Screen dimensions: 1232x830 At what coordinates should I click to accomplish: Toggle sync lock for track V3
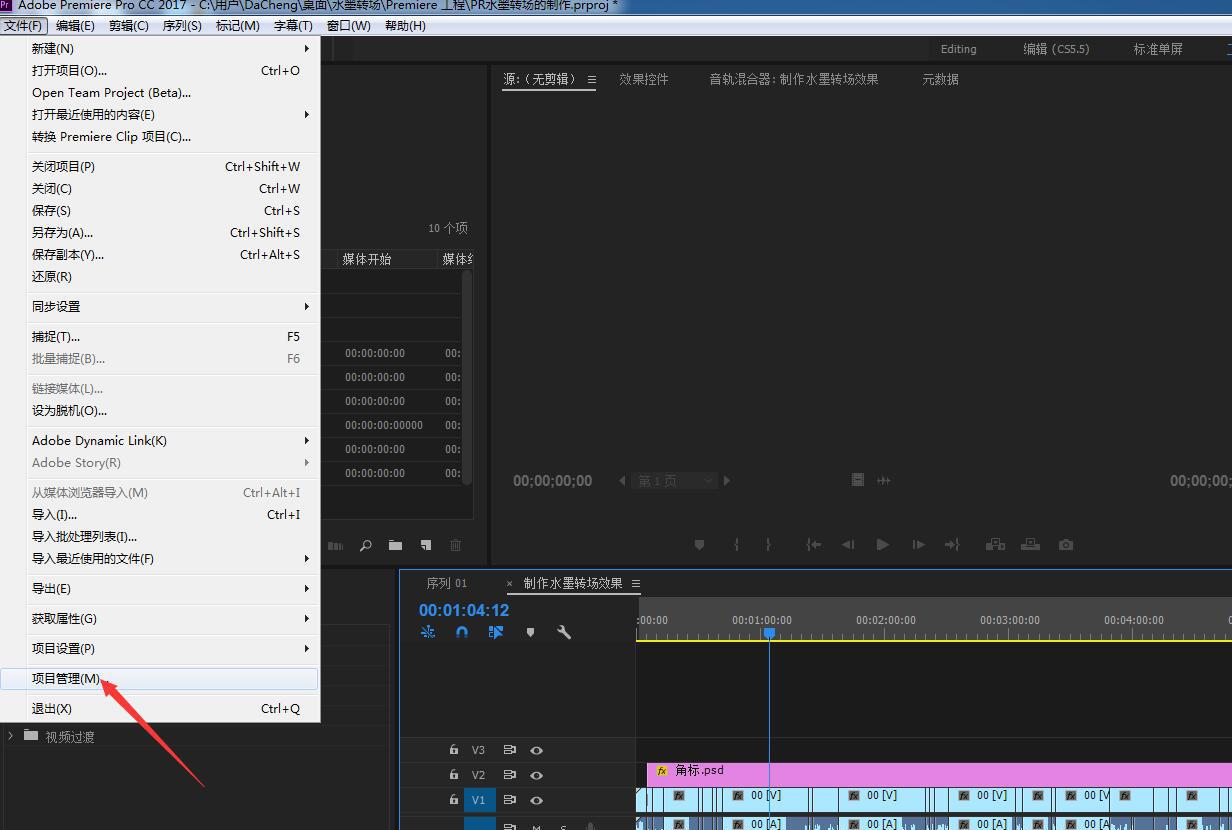[509, 750]
